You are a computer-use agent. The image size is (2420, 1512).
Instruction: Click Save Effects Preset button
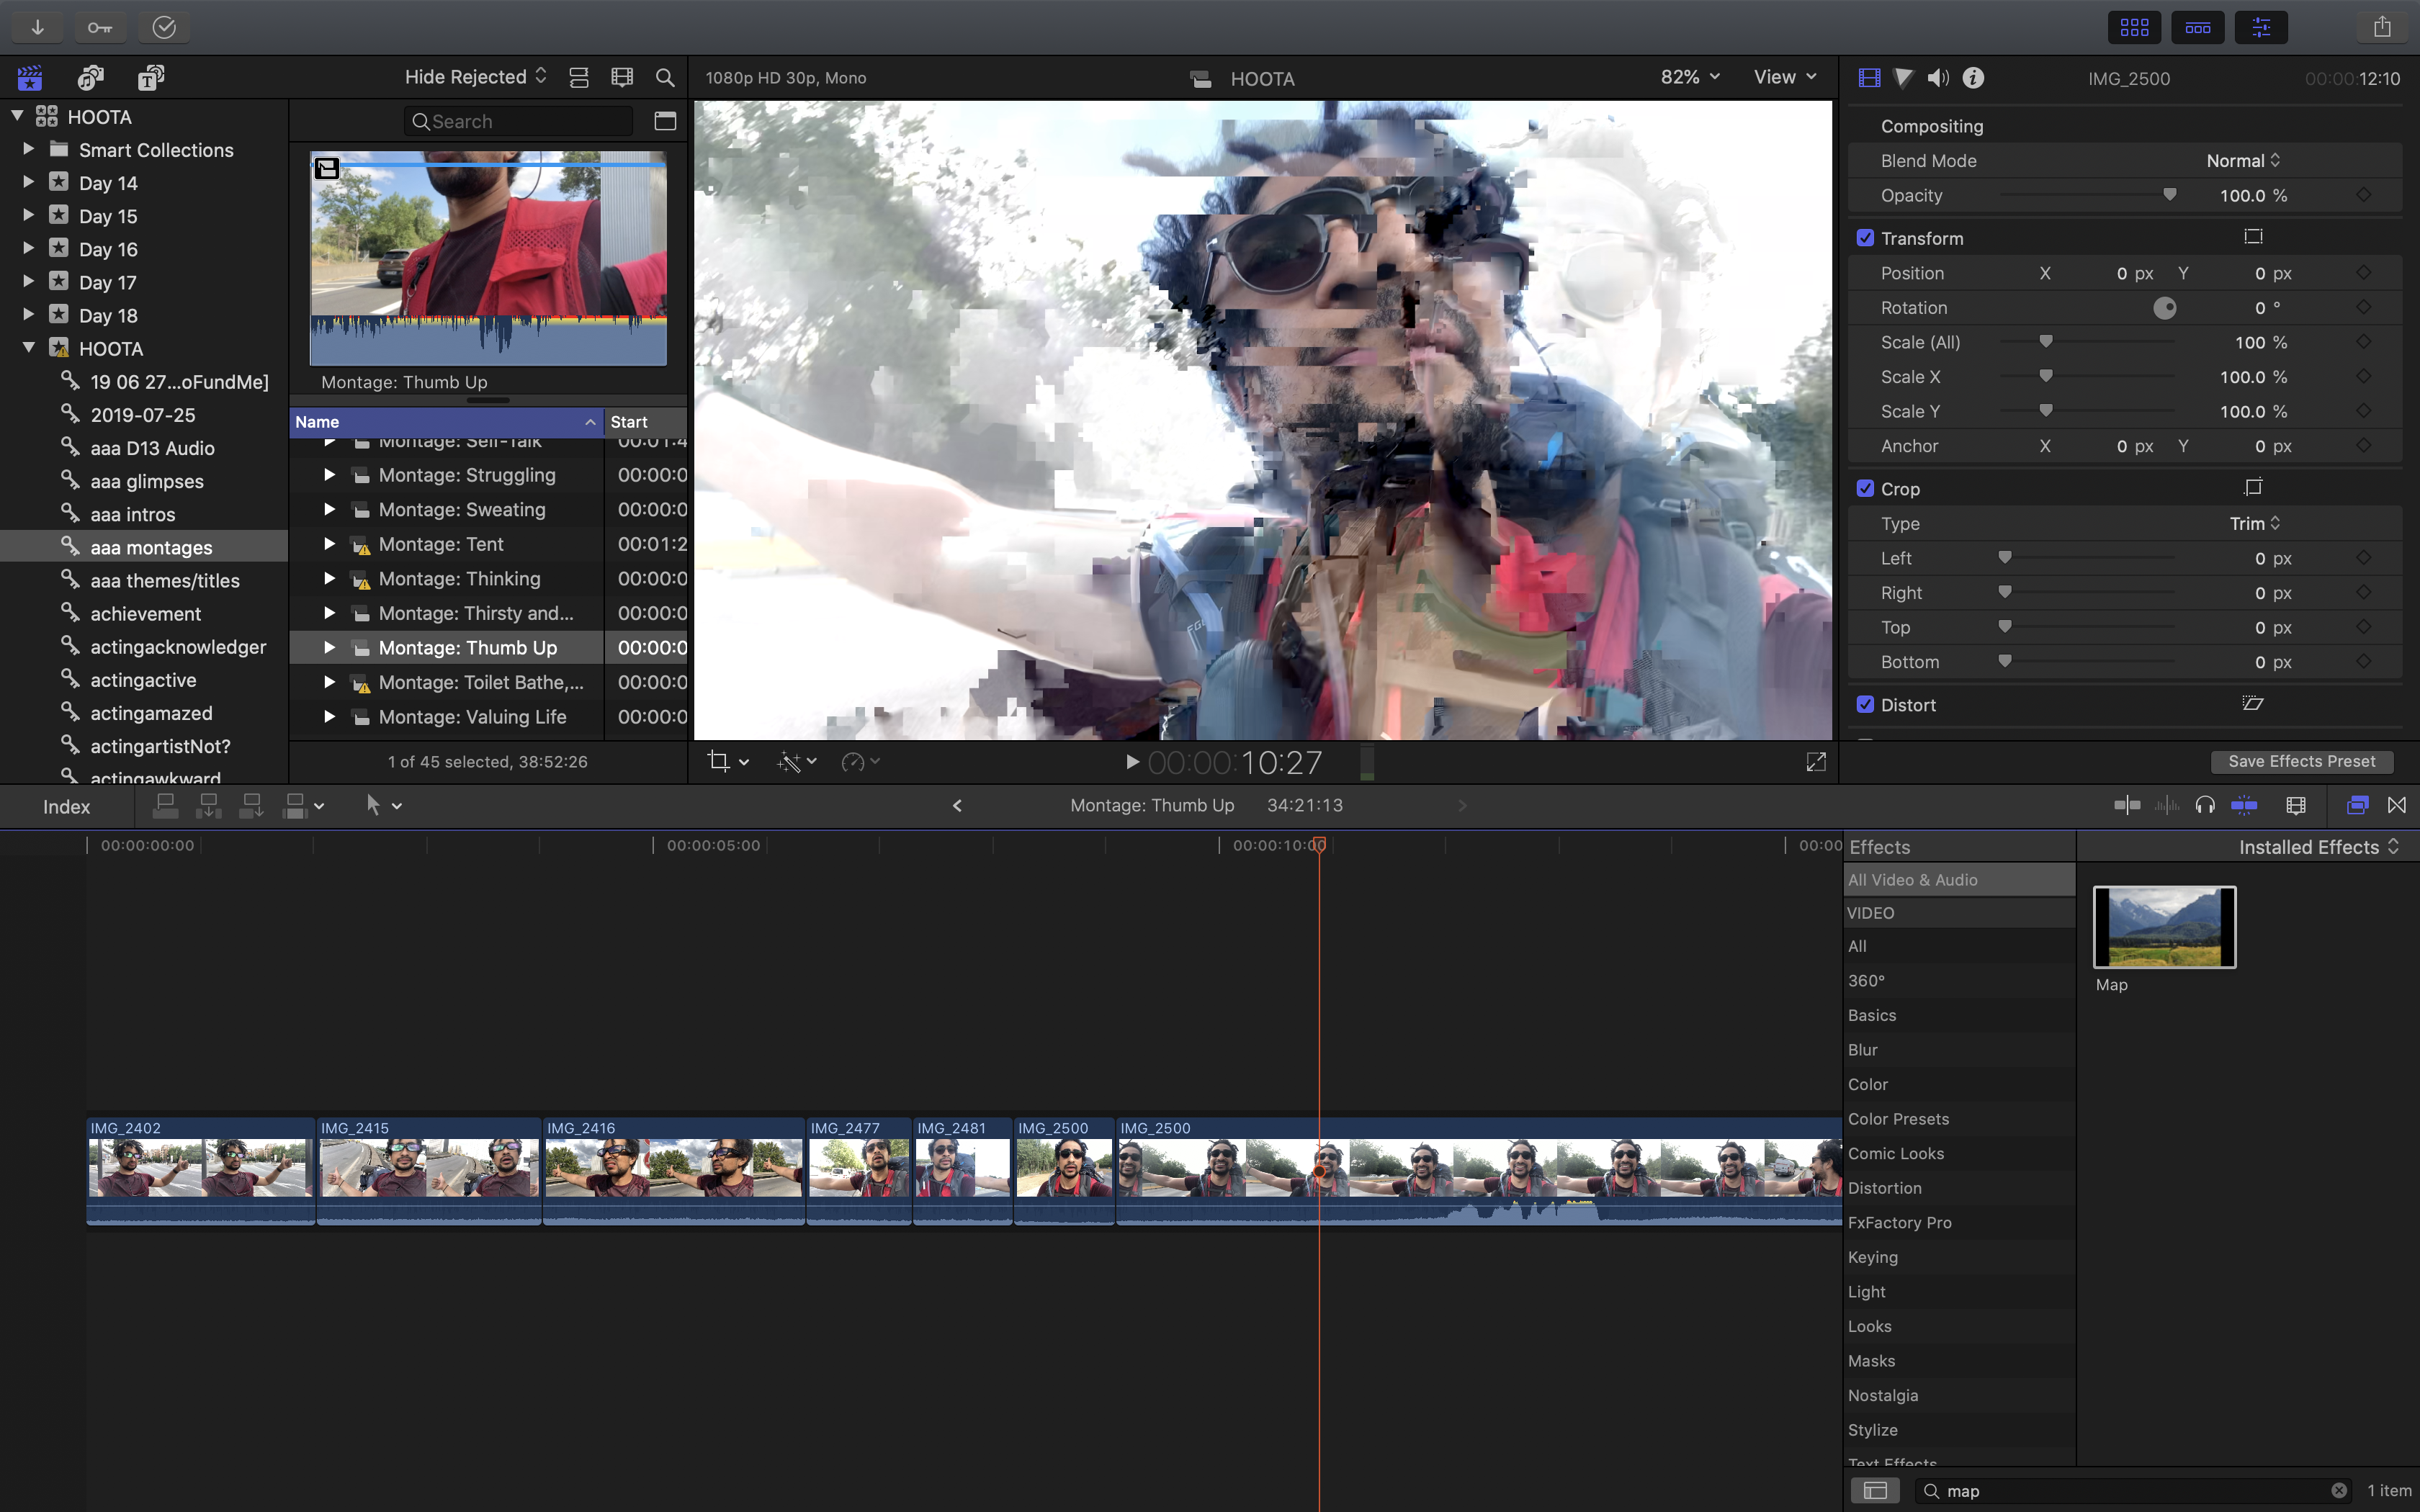[2301, 761]
